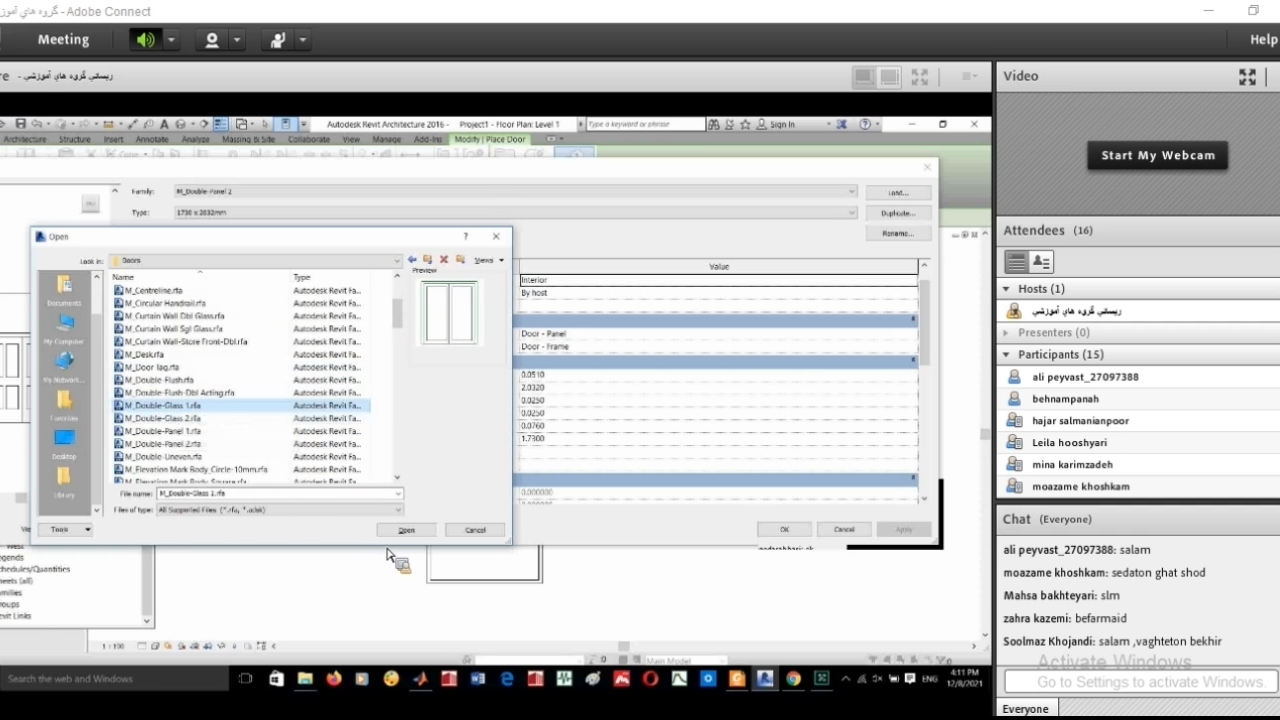The image size is (1280, 720).
Task: Open the Meeting menu
Action: click(63, 40)
